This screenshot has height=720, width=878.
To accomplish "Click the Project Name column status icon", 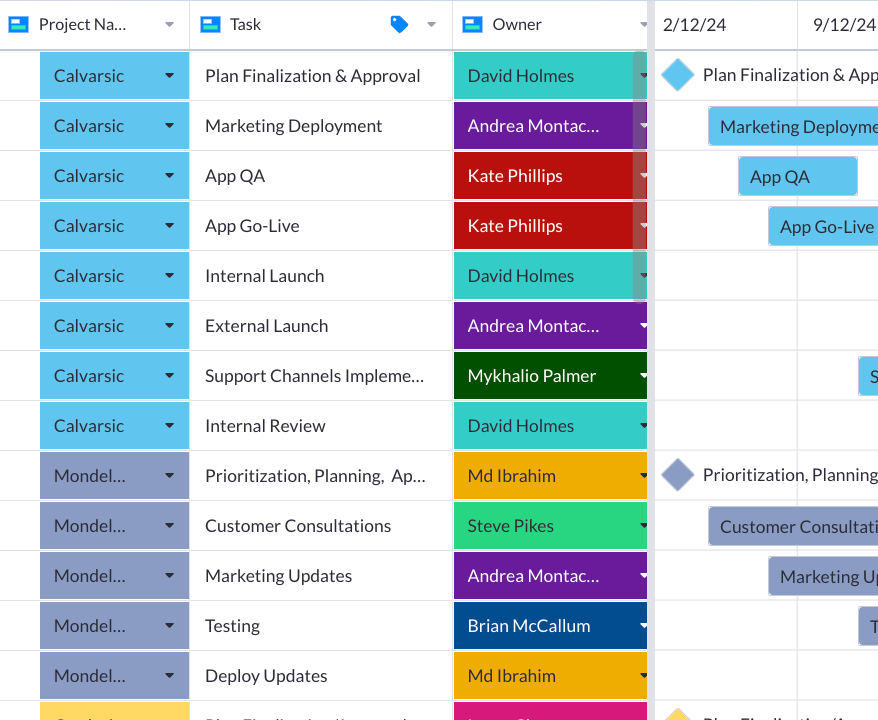I will click(17, 23).
